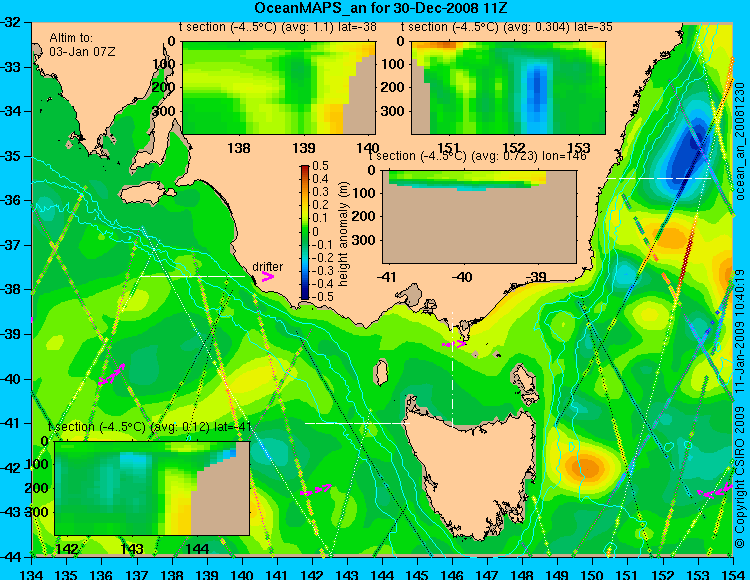Click the magenta drifter track near 146E, 39S

454,344
